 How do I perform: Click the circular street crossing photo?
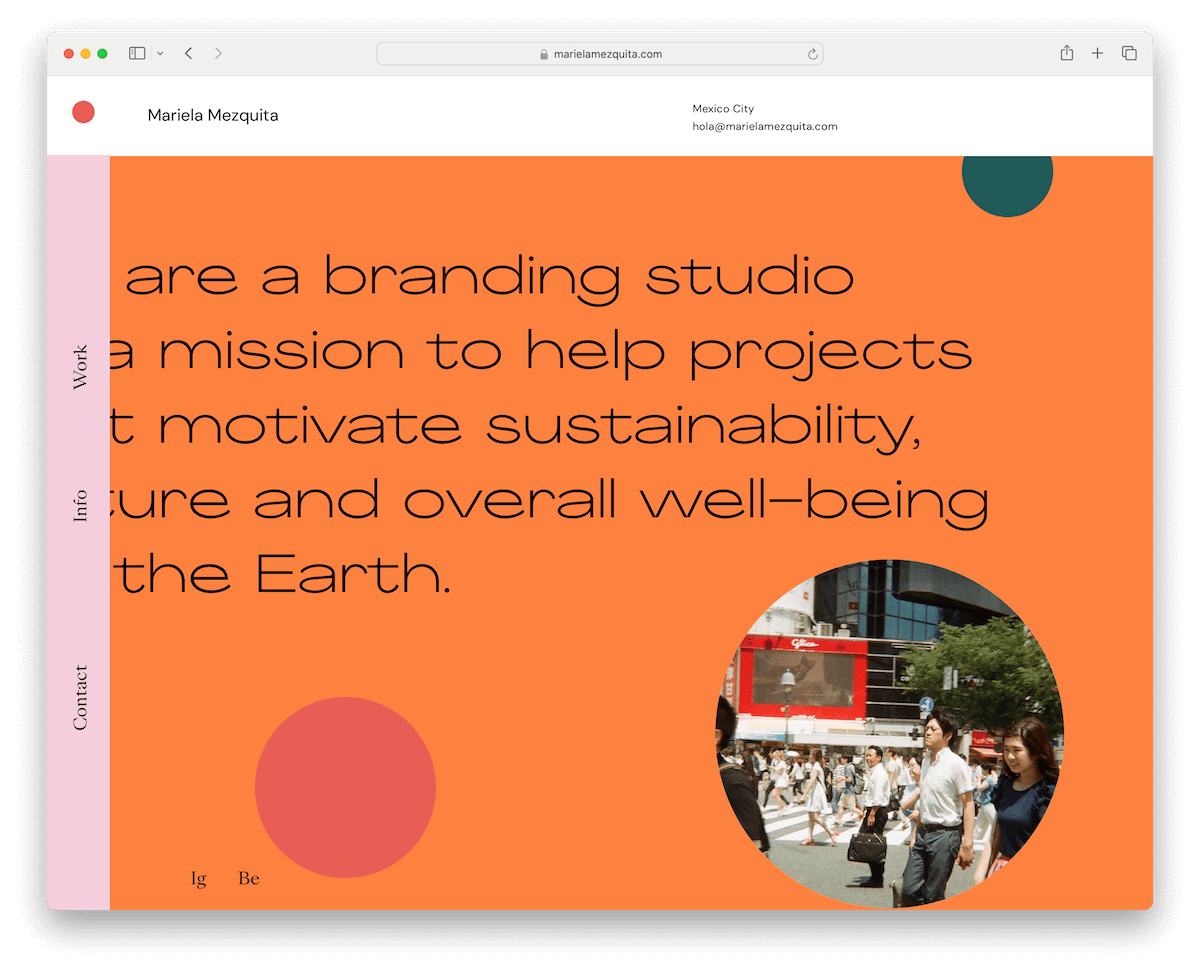(x=889, y=733)
